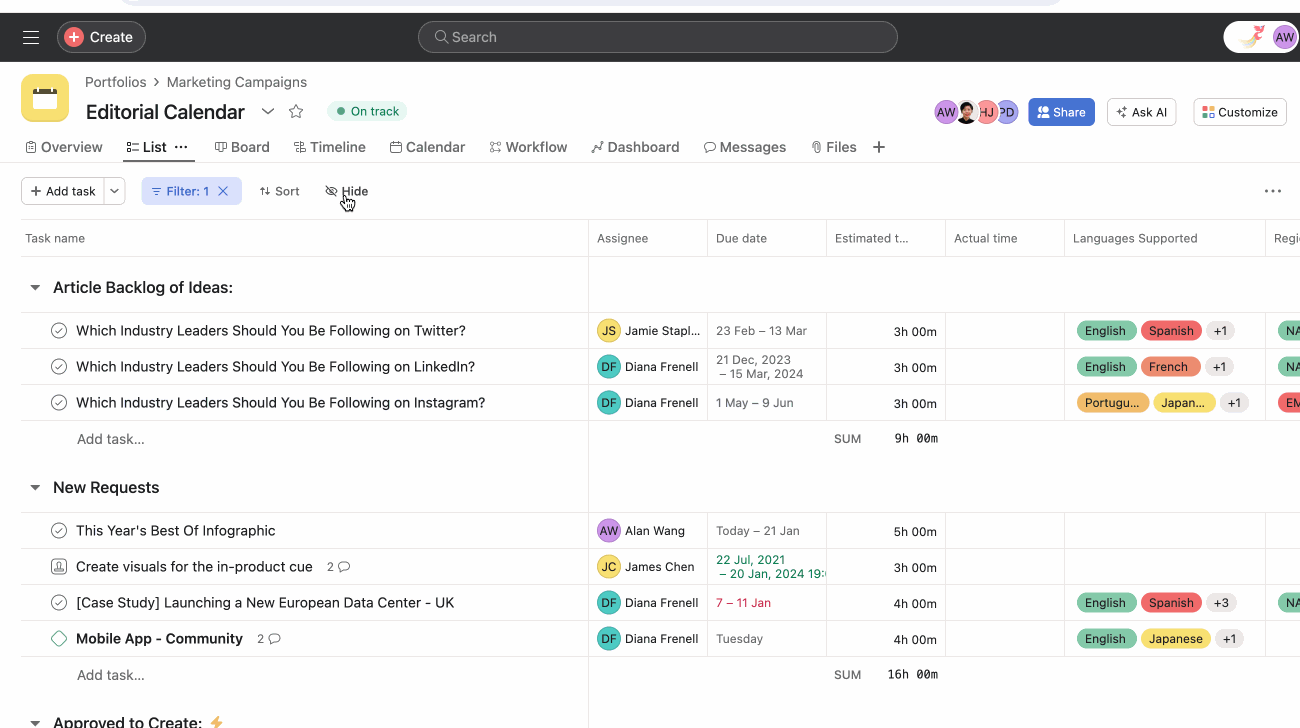Open the Dashboard tab
1300x728 pixels.
point(635,147)
